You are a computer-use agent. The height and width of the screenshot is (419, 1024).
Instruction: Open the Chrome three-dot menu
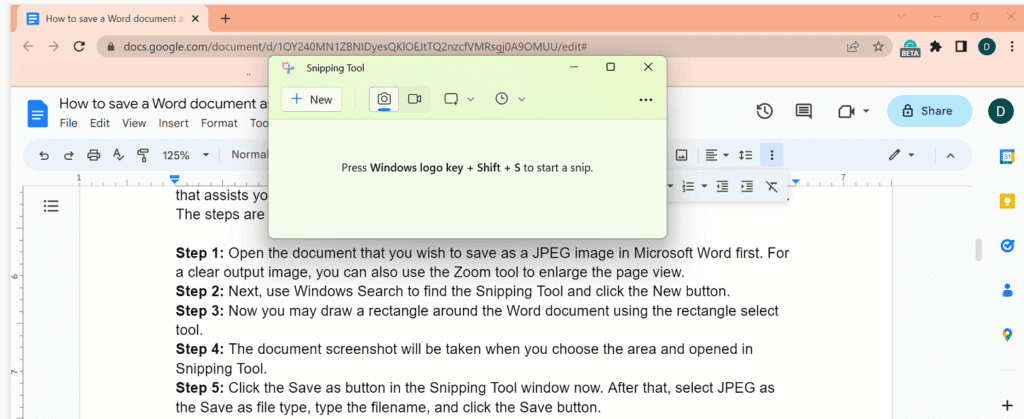coord(1011,46)
